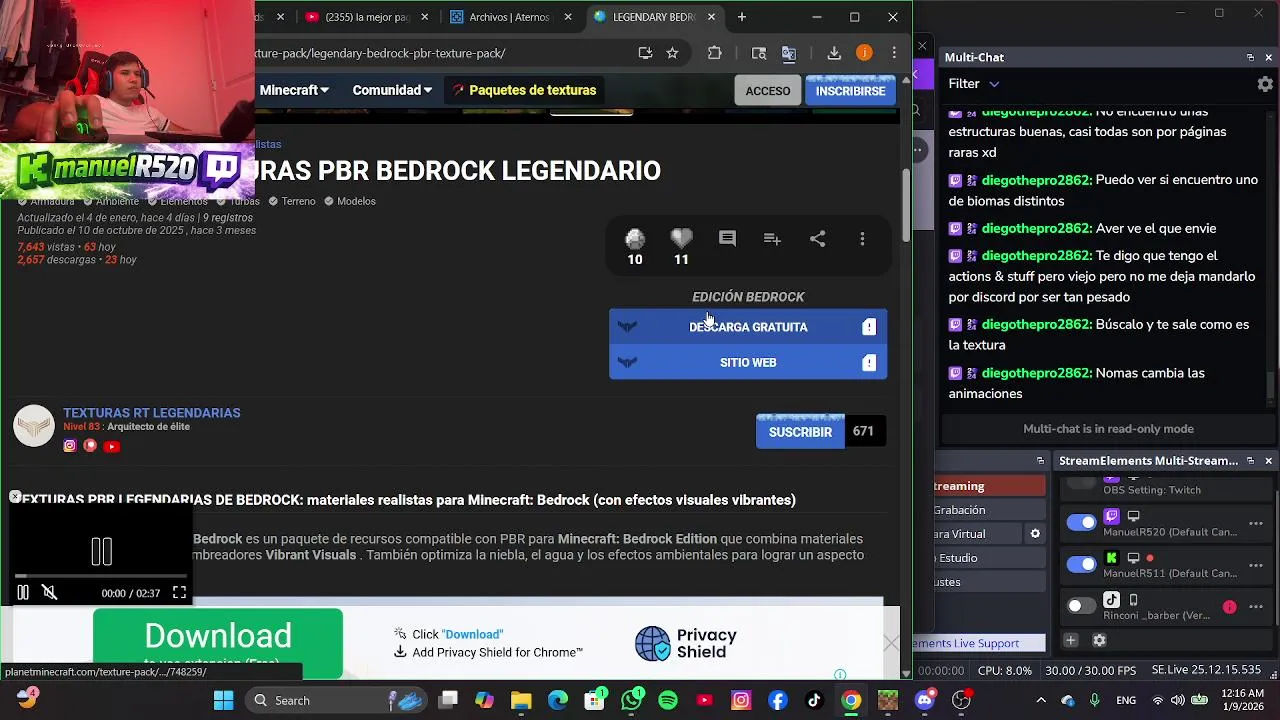Open Spotify from the taskbar

click(668, 700)
